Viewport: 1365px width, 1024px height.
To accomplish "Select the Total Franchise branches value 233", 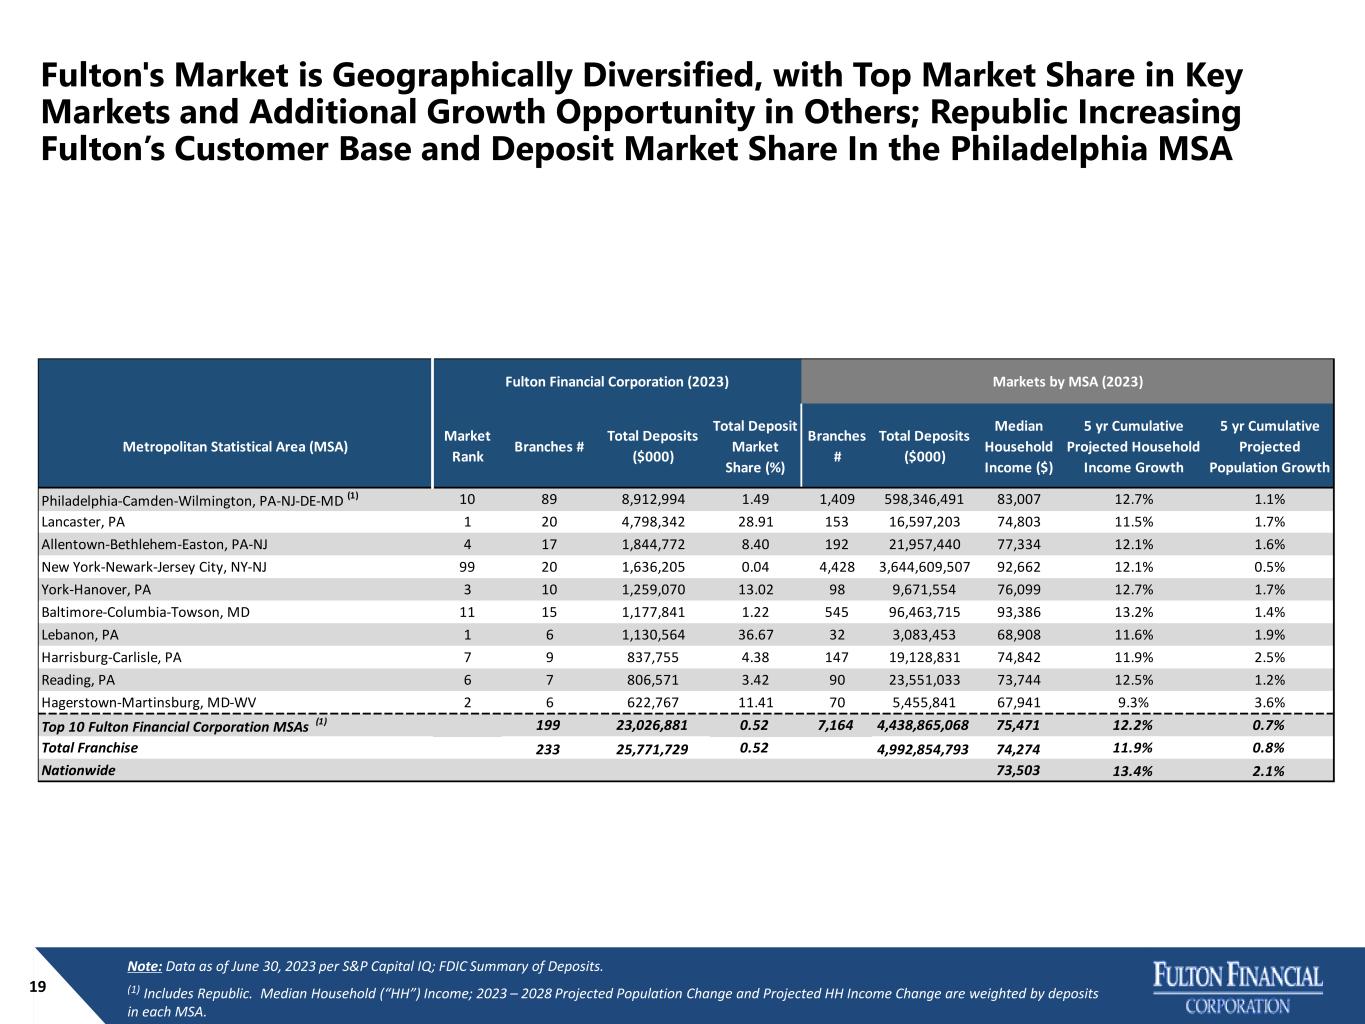I will pos(548,748).
